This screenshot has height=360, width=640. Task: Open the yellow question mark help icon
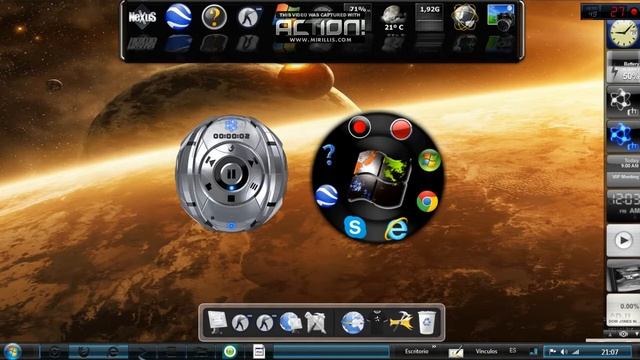tap(214, 17)
